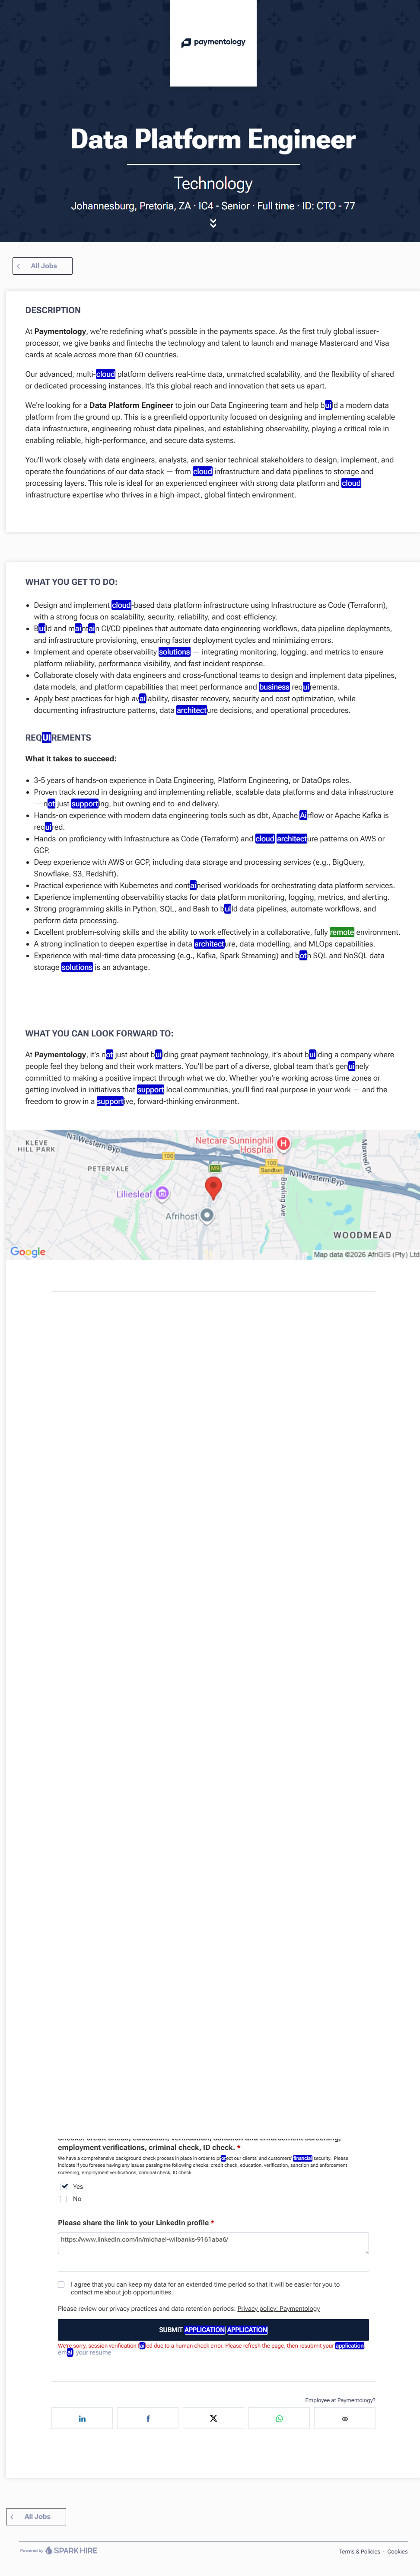Share job on Facebook
The image size is (420, 2576).
[148, 2418]
